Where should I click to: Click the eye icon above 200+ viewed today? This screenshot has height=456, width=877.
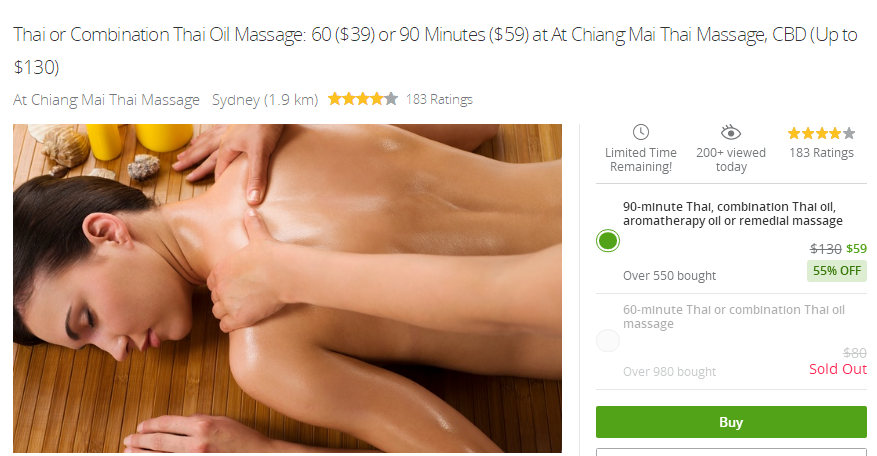(x=730, y=133)
